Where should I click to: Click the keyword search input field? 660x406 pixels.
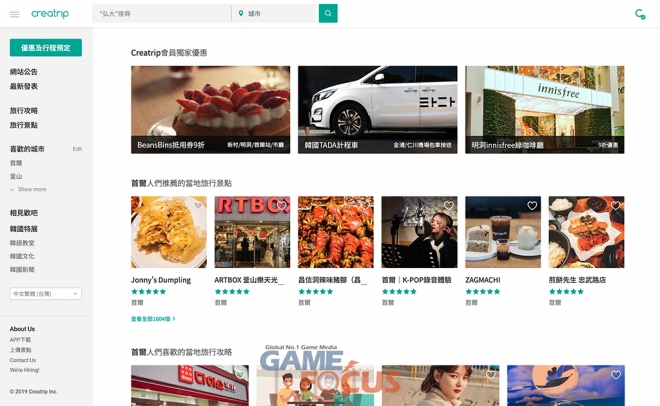tap(160, 14)
